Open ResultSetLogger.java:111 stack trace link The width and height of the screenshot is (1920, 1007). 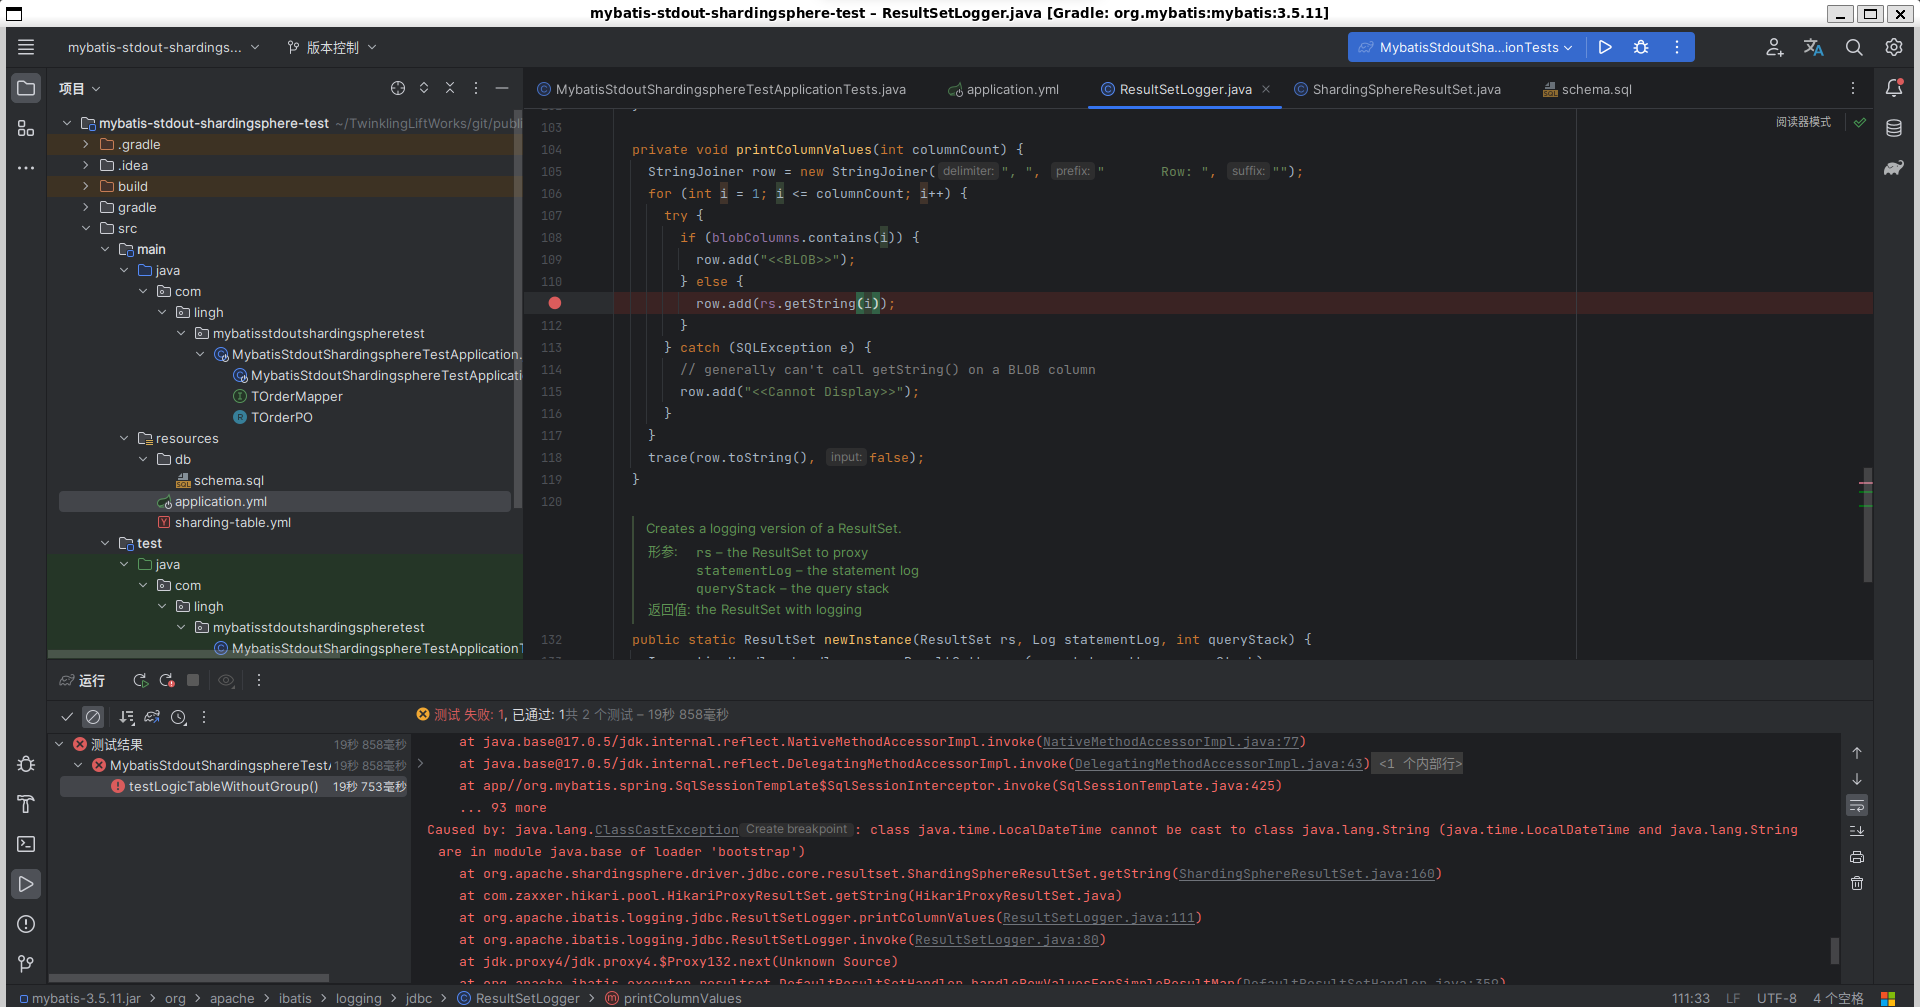pos(1099,917)
